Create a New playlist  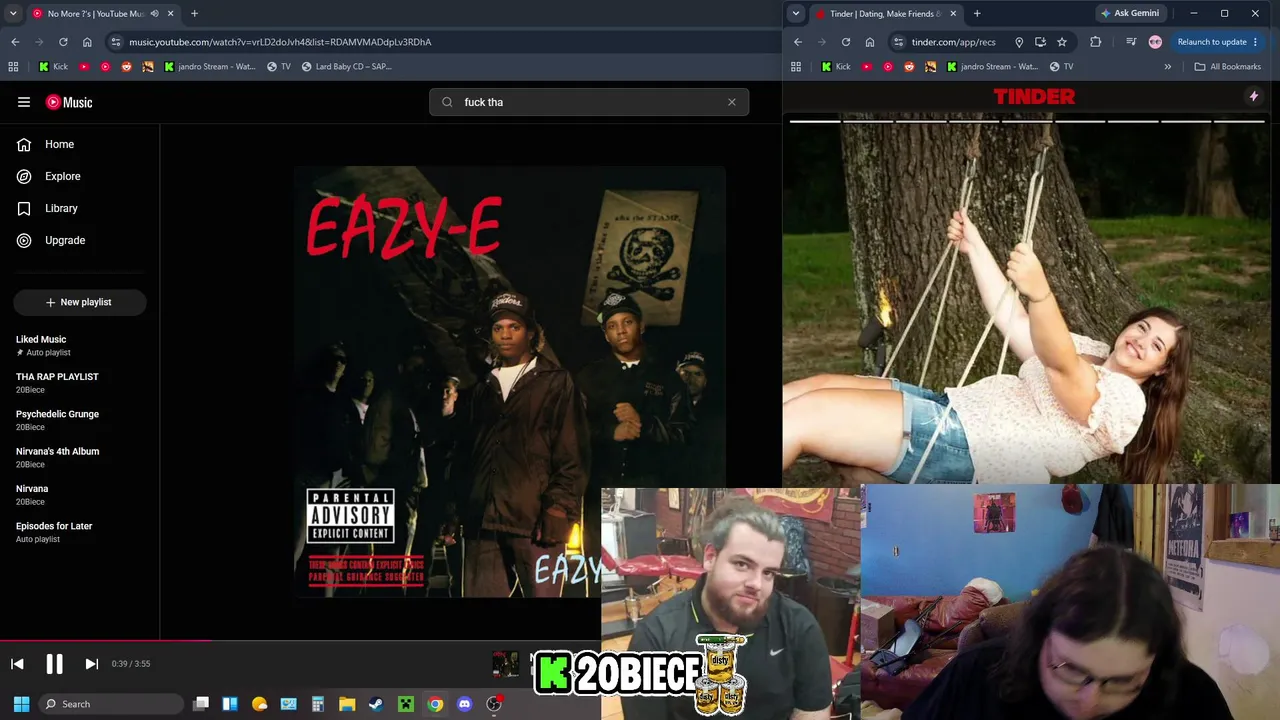click(x=80, y=302)
